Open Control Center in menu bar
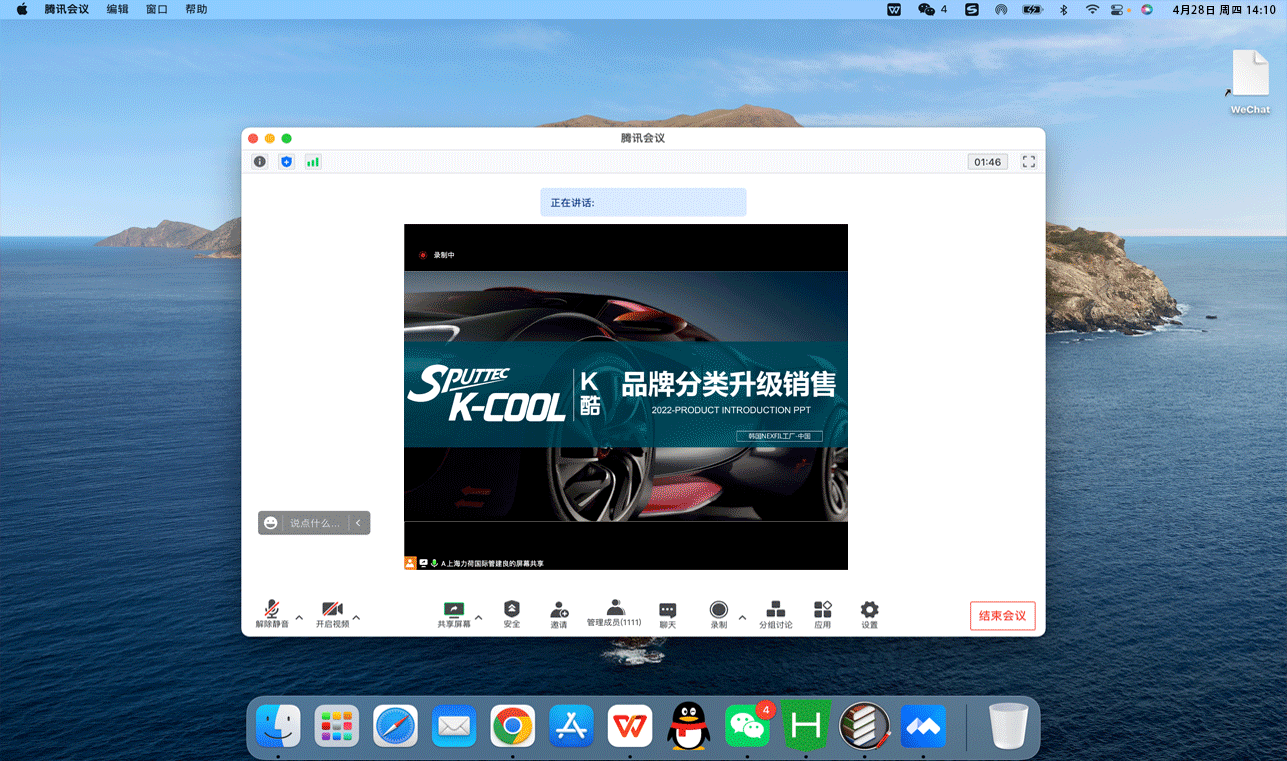The width and height of the screenshot is (1287, 761). click(x=1118, y=9)
